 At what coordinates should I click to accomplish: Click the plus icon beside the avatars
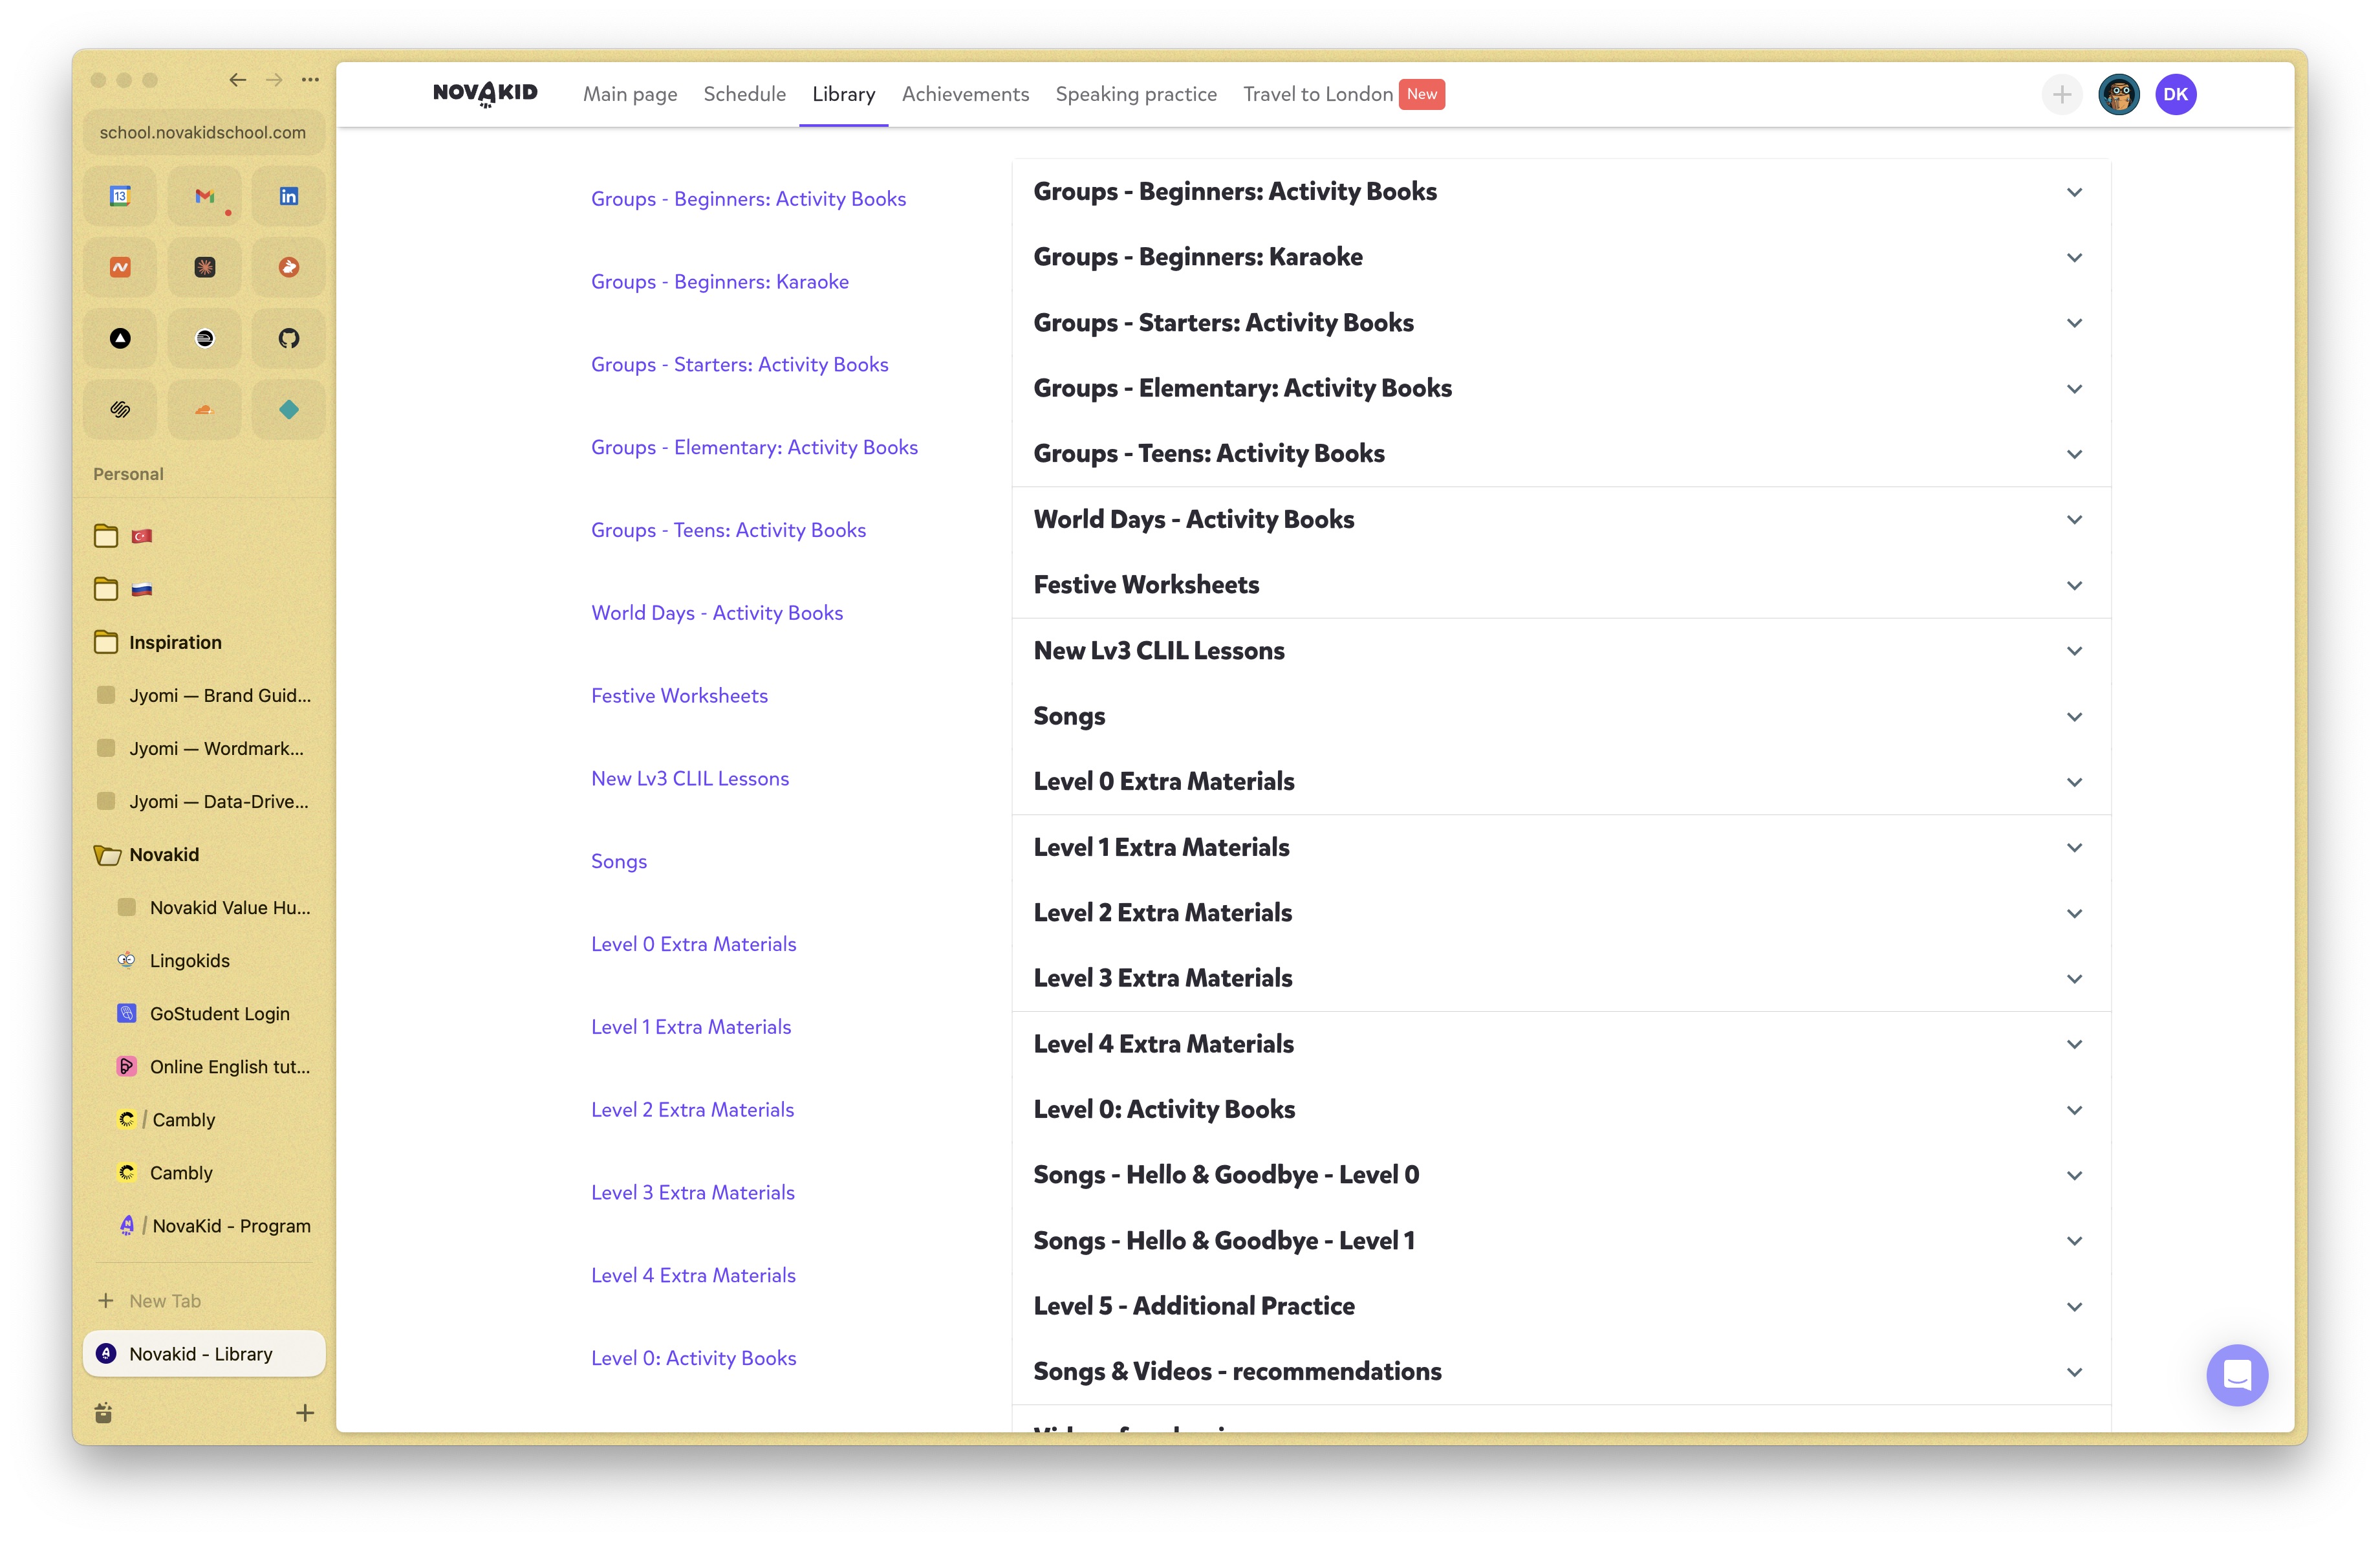pos(2061,95)
